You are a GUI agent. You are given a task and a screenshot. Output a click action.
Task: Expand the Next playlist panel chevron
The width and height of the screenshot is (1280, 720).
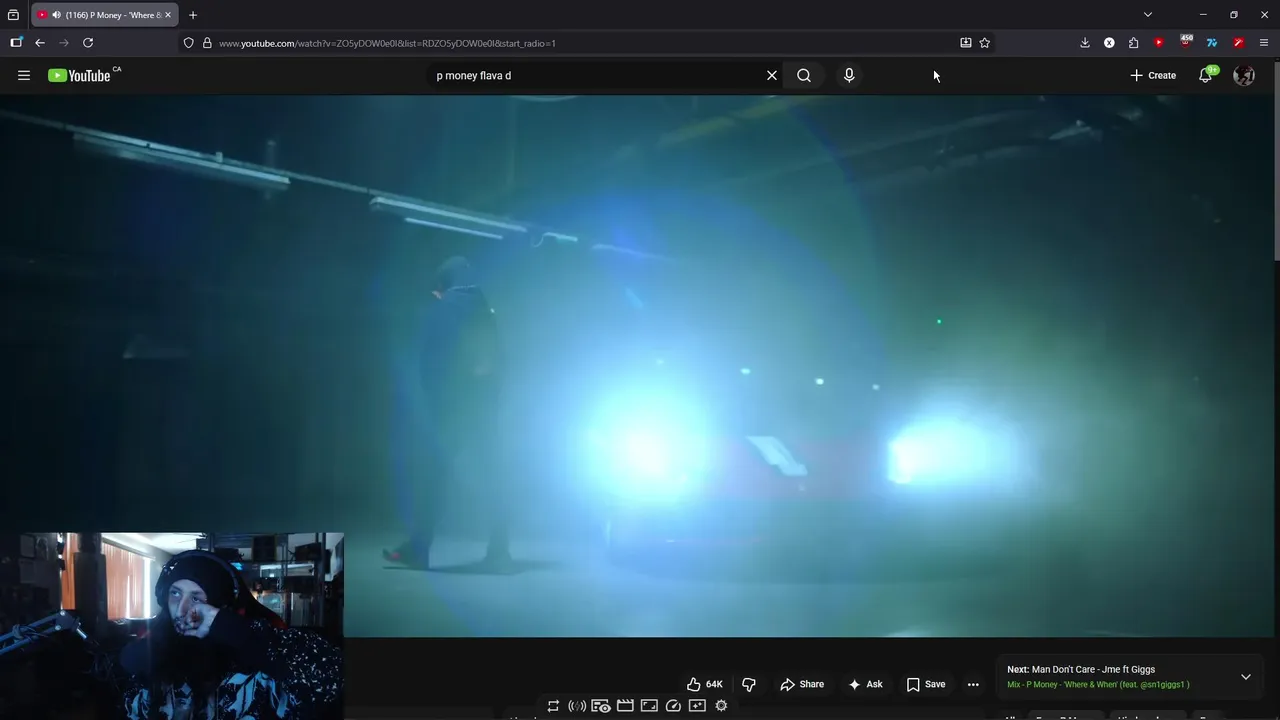[x=1246, y=677]
